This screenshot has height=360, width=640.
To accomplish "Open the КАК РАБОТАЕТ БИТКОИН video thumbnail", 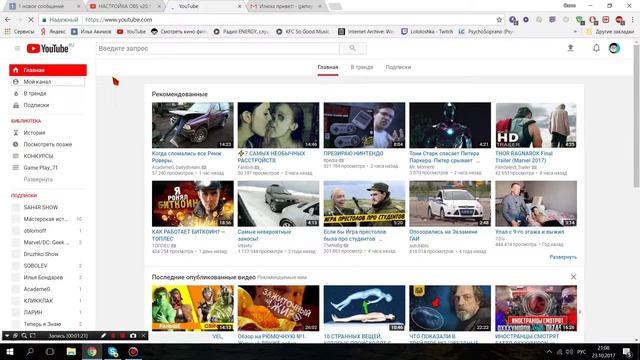I will pos(193,204).
